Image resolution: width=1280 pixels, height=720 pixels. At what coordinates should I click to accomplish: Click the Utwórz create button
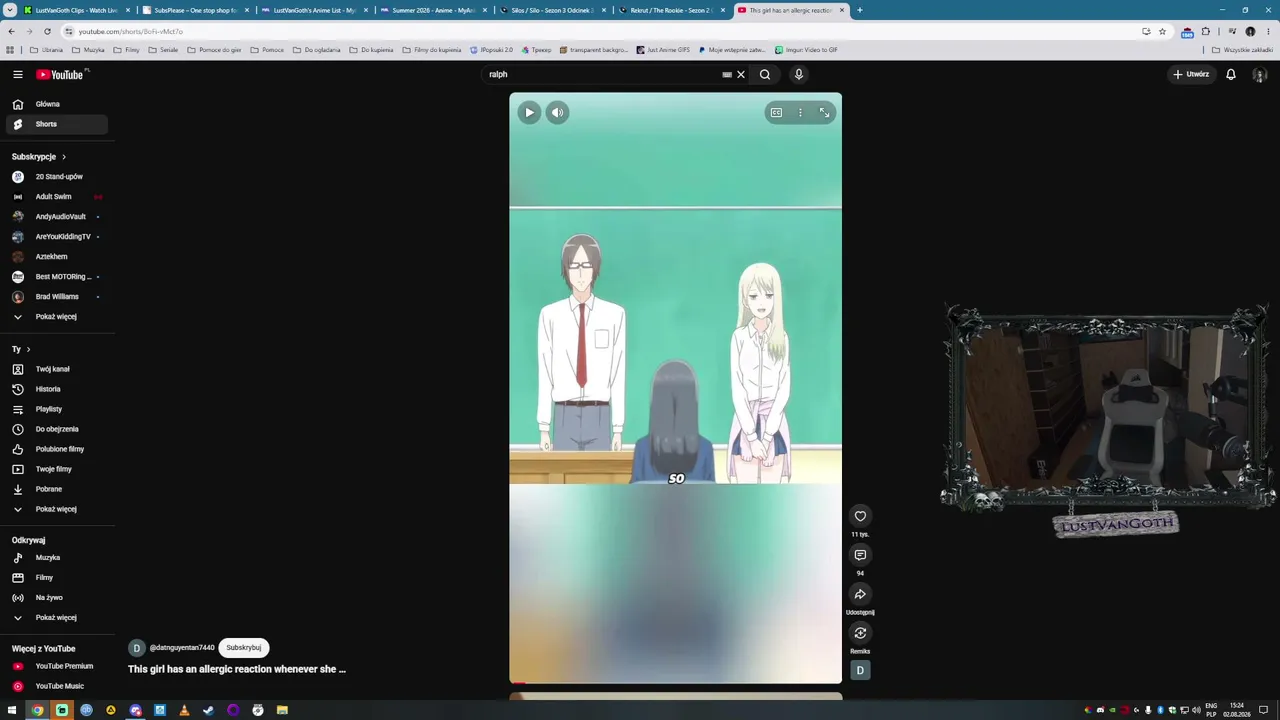[1191, 74]
